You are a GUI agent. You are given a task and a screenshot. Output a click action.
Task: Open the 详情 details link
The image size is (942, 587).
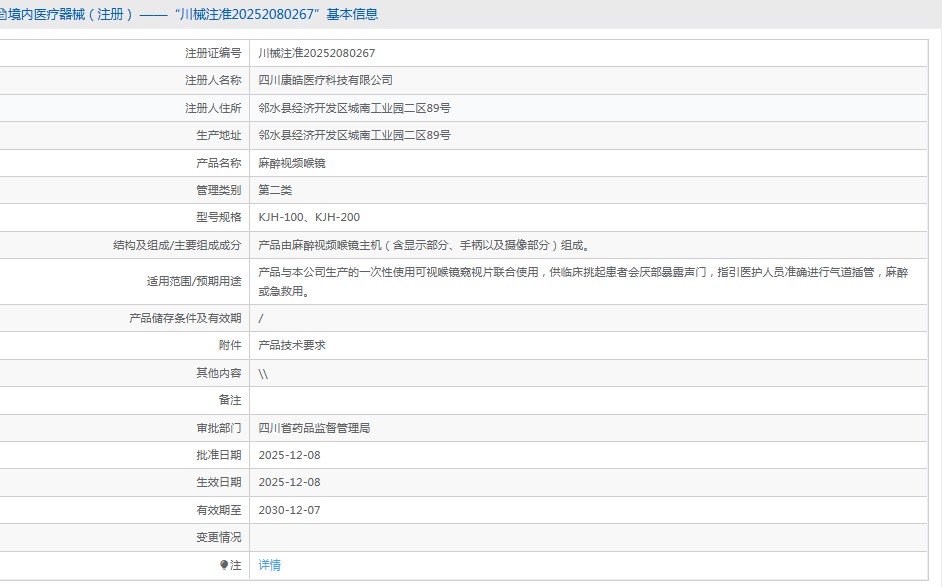269,565
